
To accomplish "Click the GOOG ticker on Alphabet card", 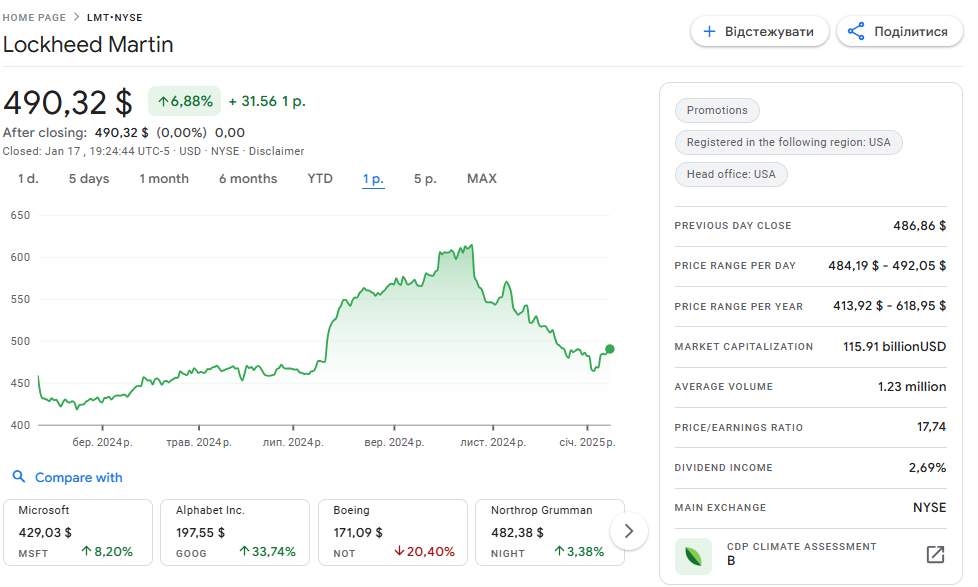I will click(x=191, y=553).
